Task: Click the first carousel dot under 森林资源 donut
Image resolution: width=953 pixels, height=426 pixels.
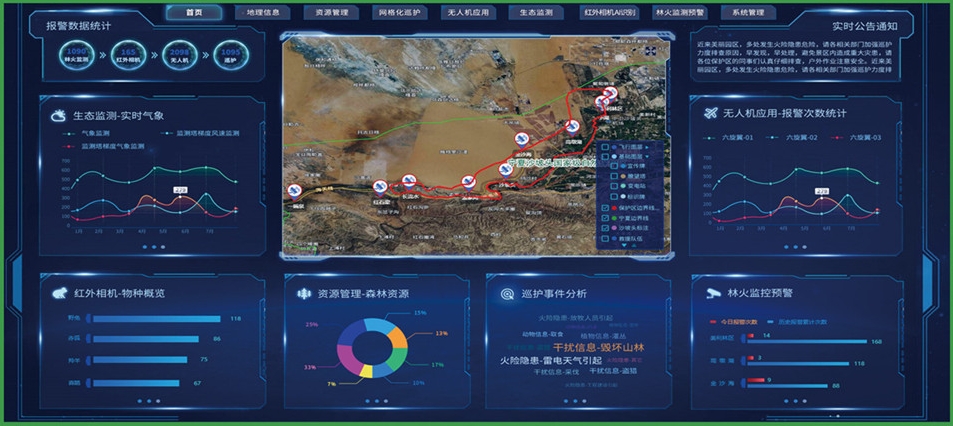Action: point(367,401)
